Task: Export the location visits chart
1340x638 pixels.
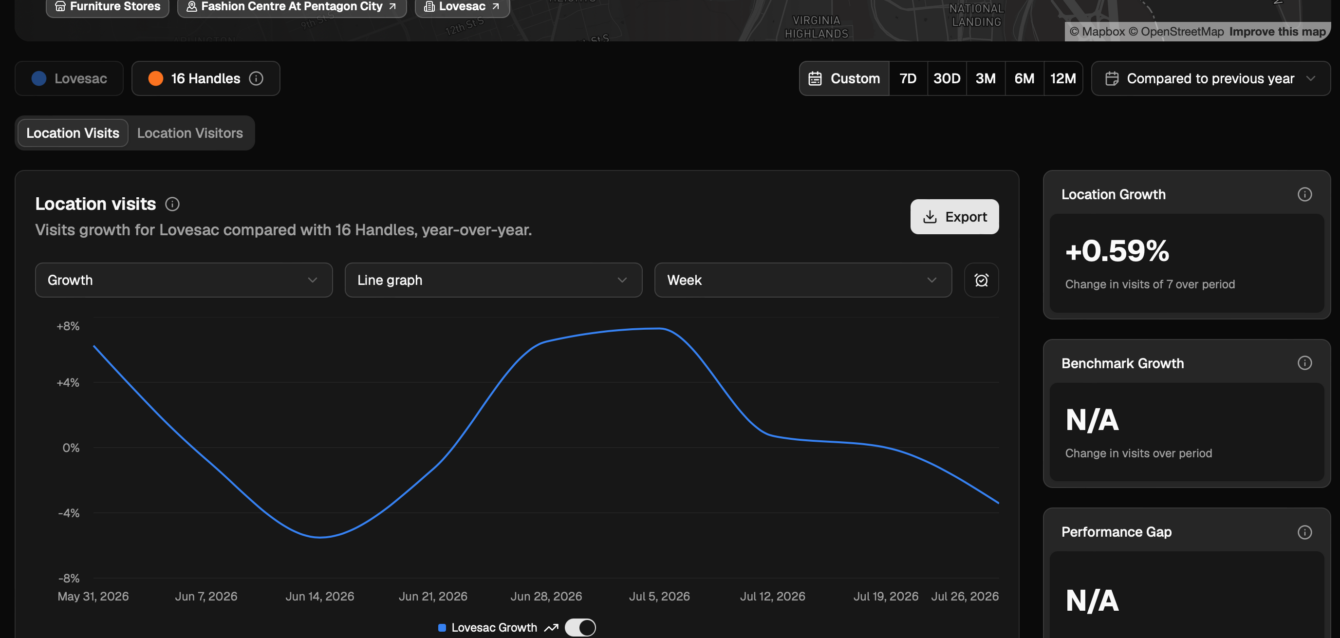Action: [954, 217]
